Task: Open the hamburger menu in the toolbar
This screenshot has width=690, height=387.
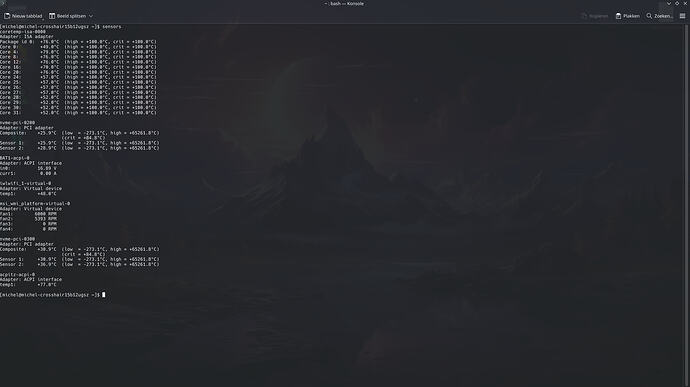Action: point(683,16)
